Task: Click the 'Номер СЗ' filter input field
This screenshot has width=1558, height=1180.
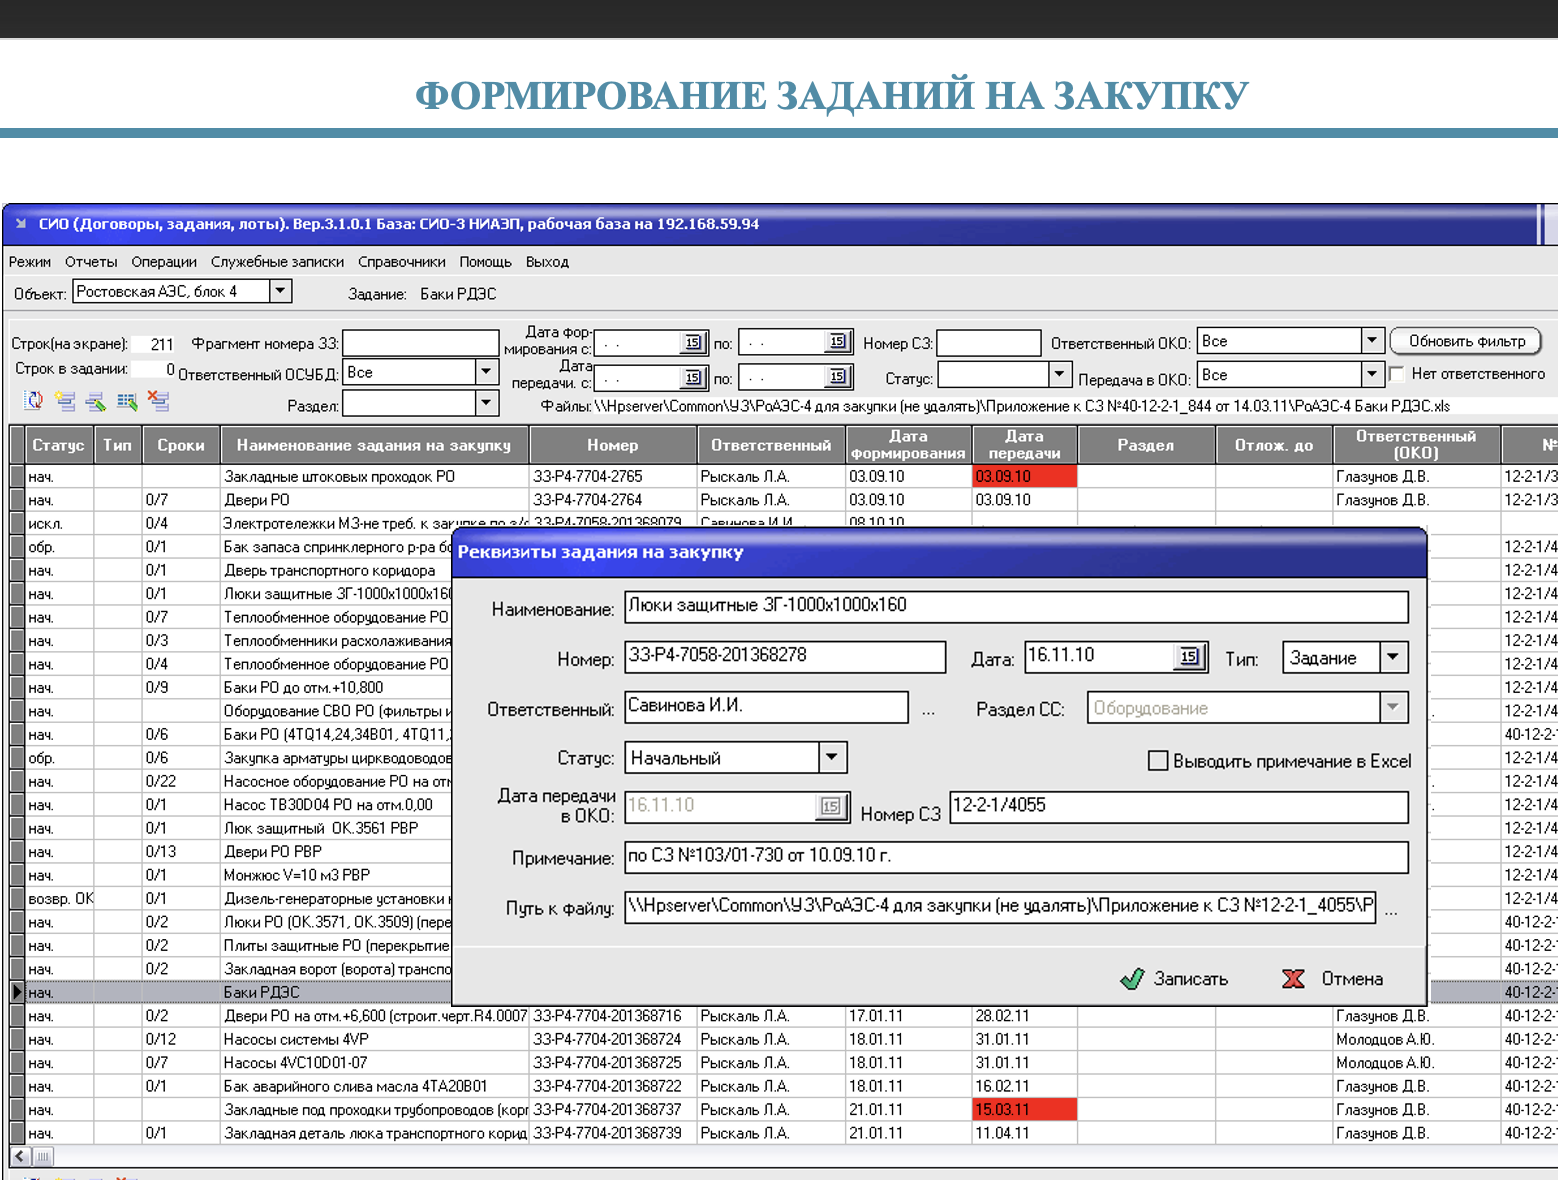Action: [x=989, y=343]
